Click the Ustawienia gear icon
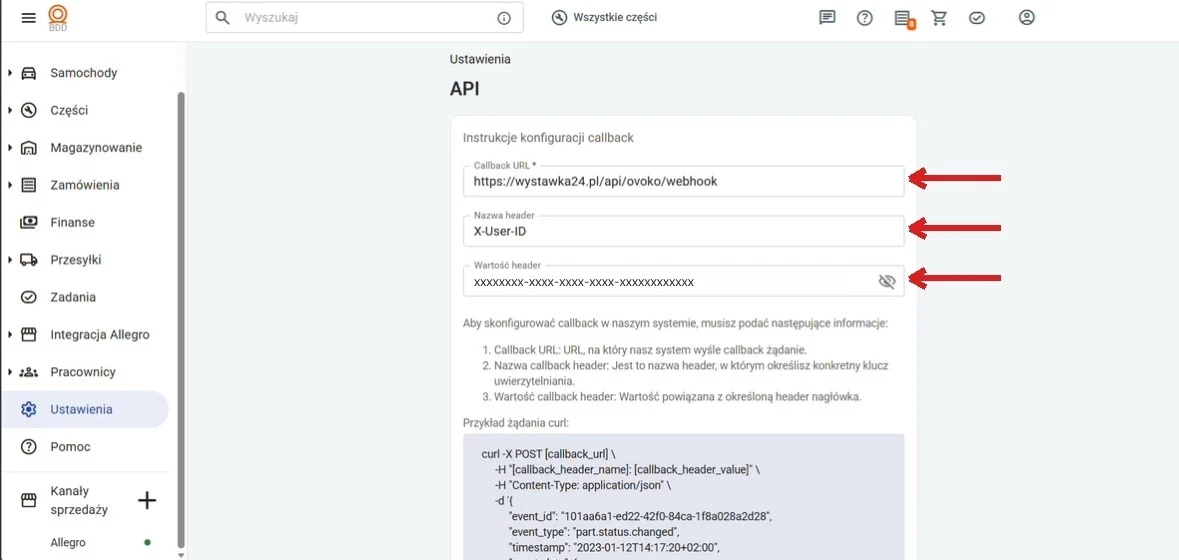This screenshot has width=1179, height=560. [29, 410]
